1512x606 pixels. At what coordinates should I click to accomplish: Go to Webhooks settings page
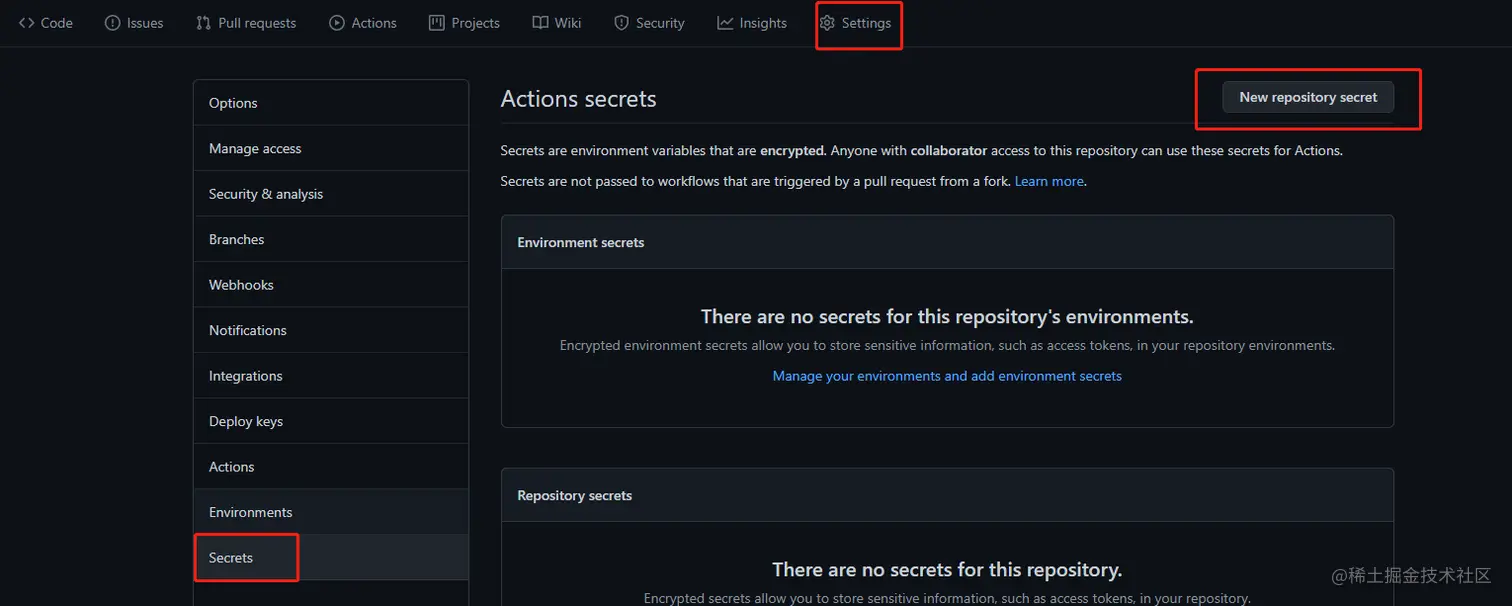click(331, 285)
